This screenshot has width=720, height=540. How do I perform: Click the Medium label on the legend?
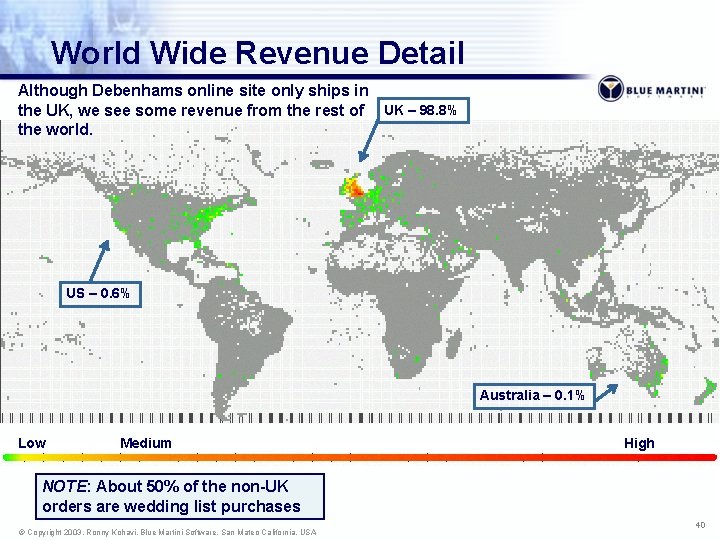pos(146,443)
